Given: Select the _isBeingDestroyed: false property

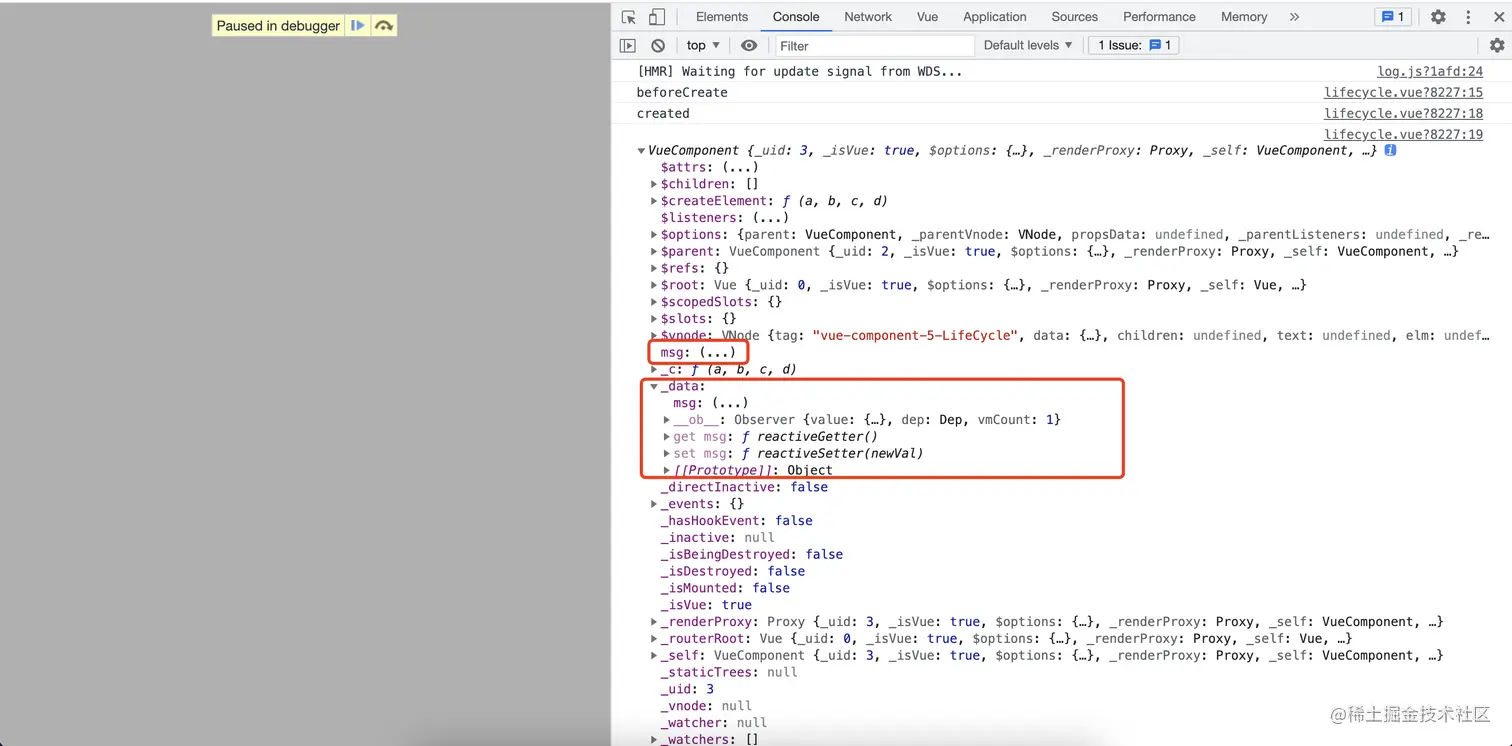Looking at the screenshot, I should tap(752, 554).
